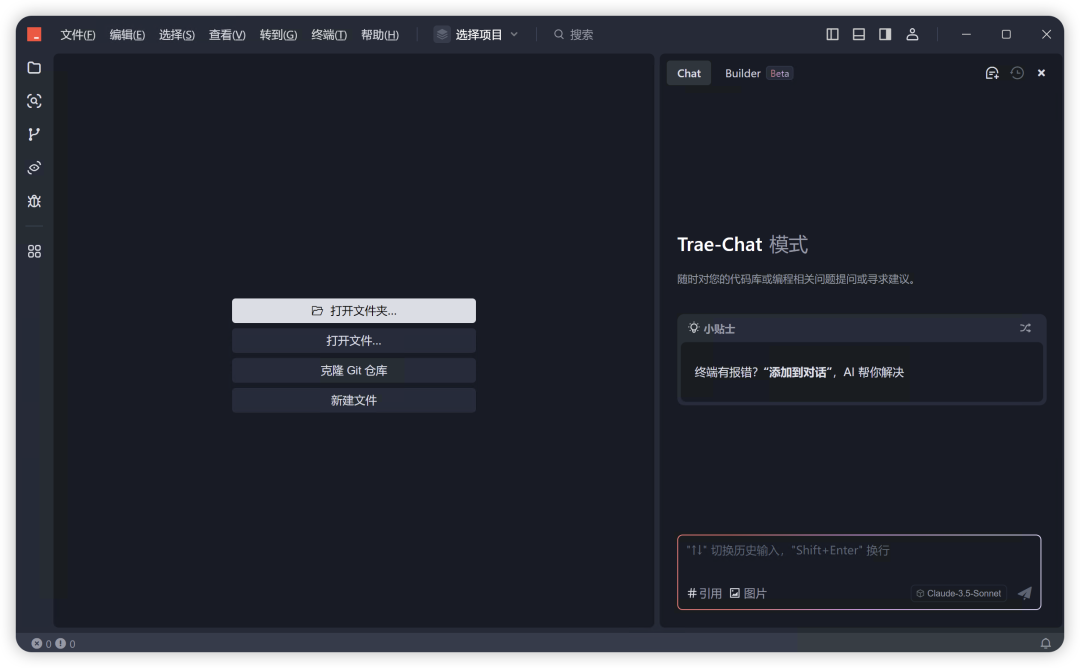Toggle the primary left sidebar layout
Viewport: 1080px width, 668px height.
coord(832,34)
